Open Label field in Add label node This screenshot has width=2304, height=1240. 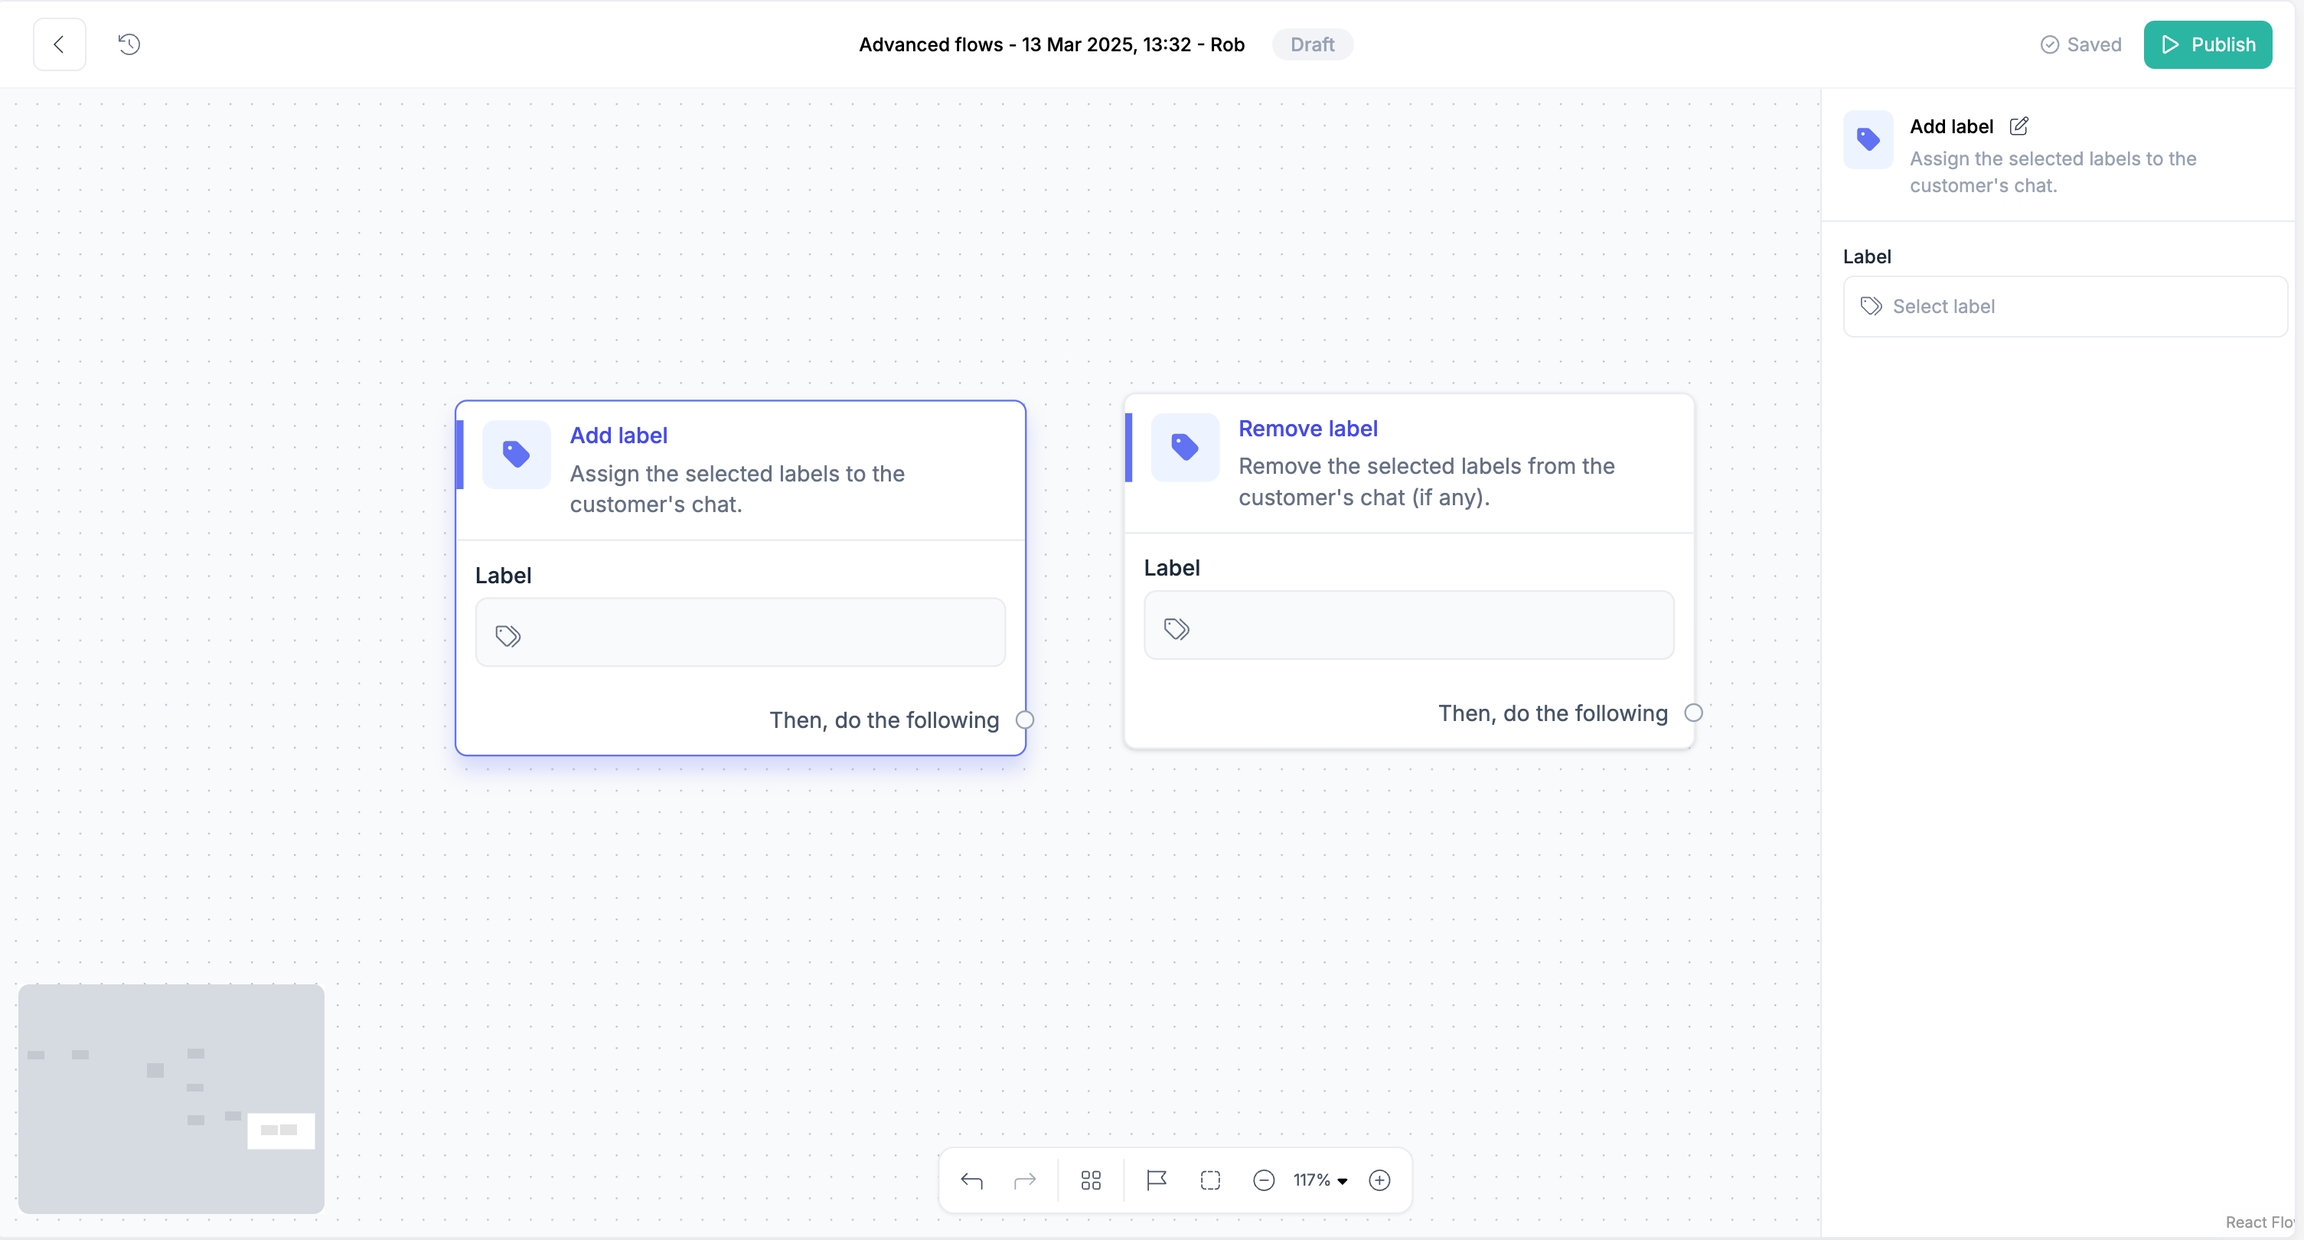point(740,633)
